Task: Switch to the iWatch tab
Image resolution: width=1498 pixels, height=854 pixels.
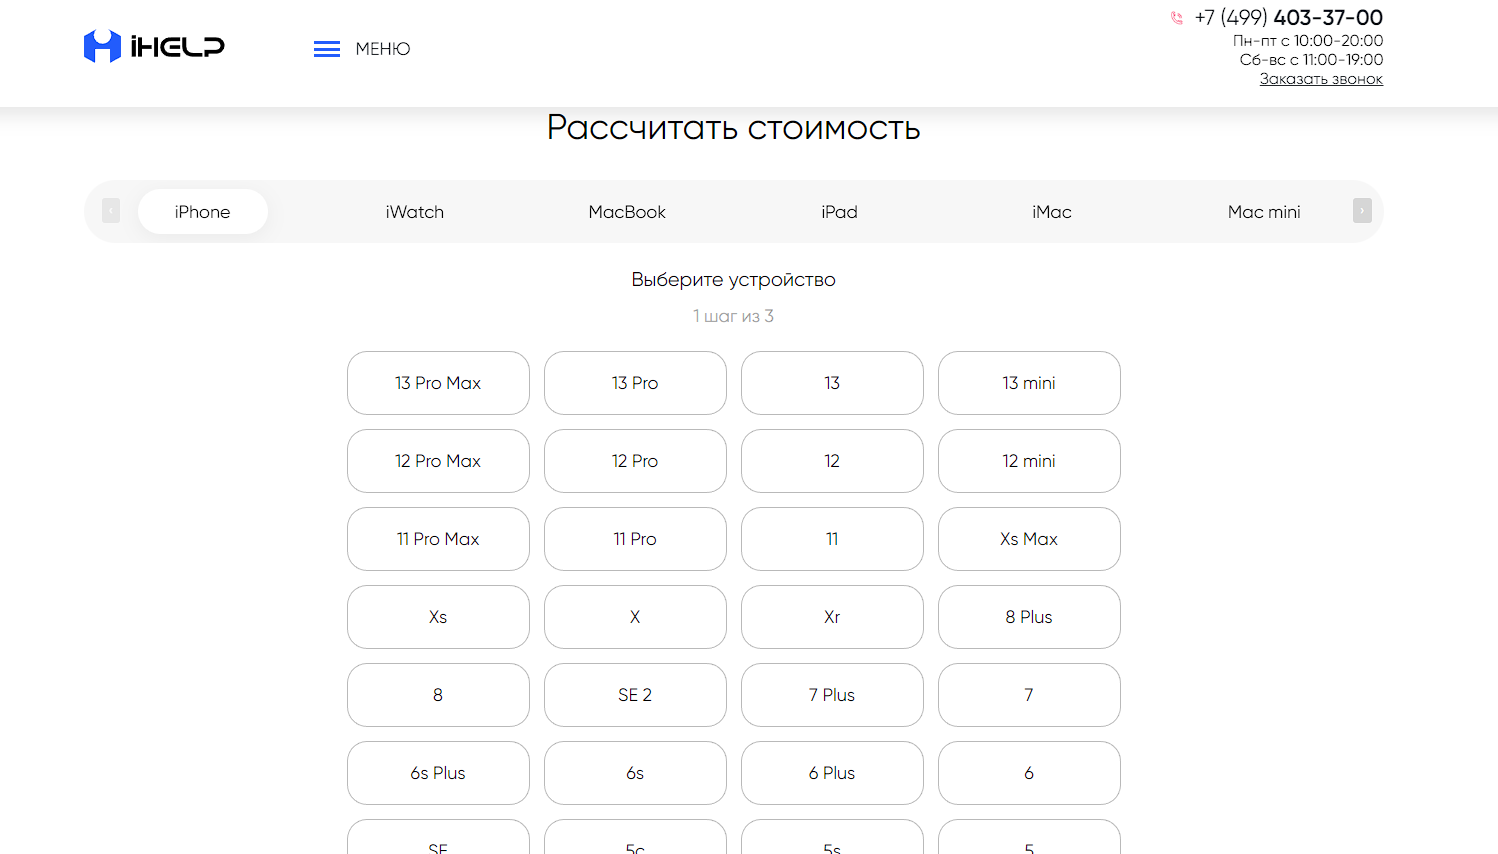Action: 415,212
